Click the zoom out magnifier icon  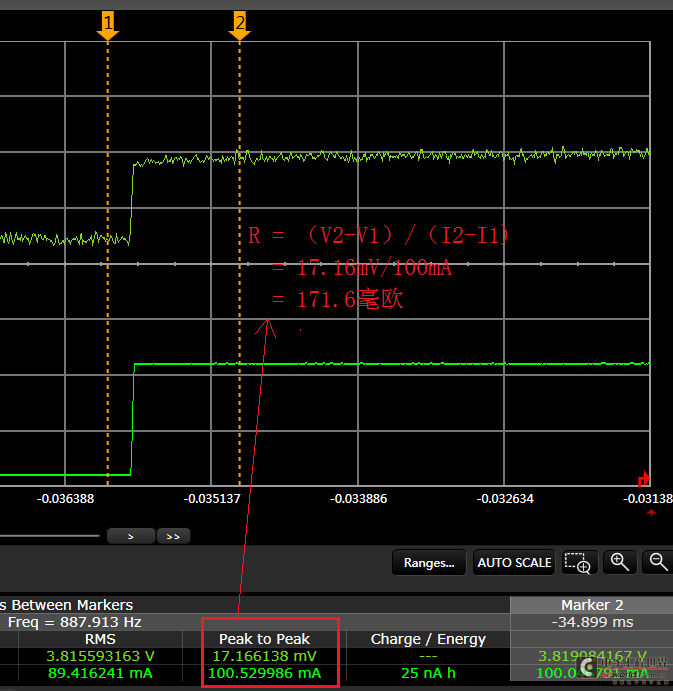[x=658, y=562]
